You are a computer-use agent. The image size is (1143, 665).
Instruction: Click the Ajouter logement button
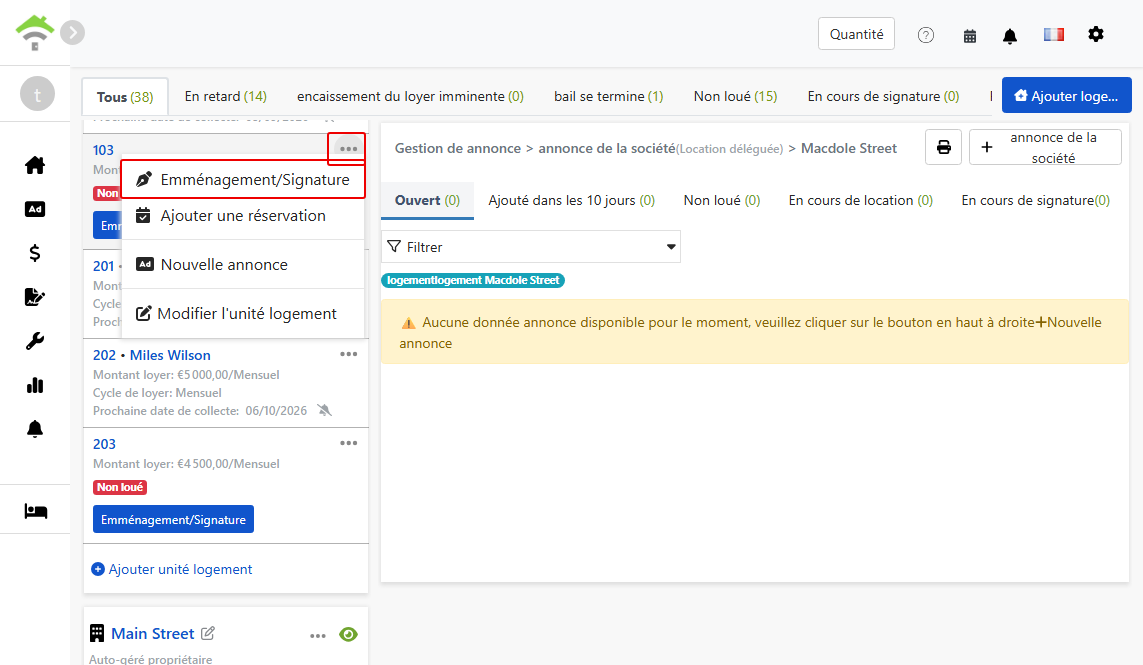tap(1066, 96)
